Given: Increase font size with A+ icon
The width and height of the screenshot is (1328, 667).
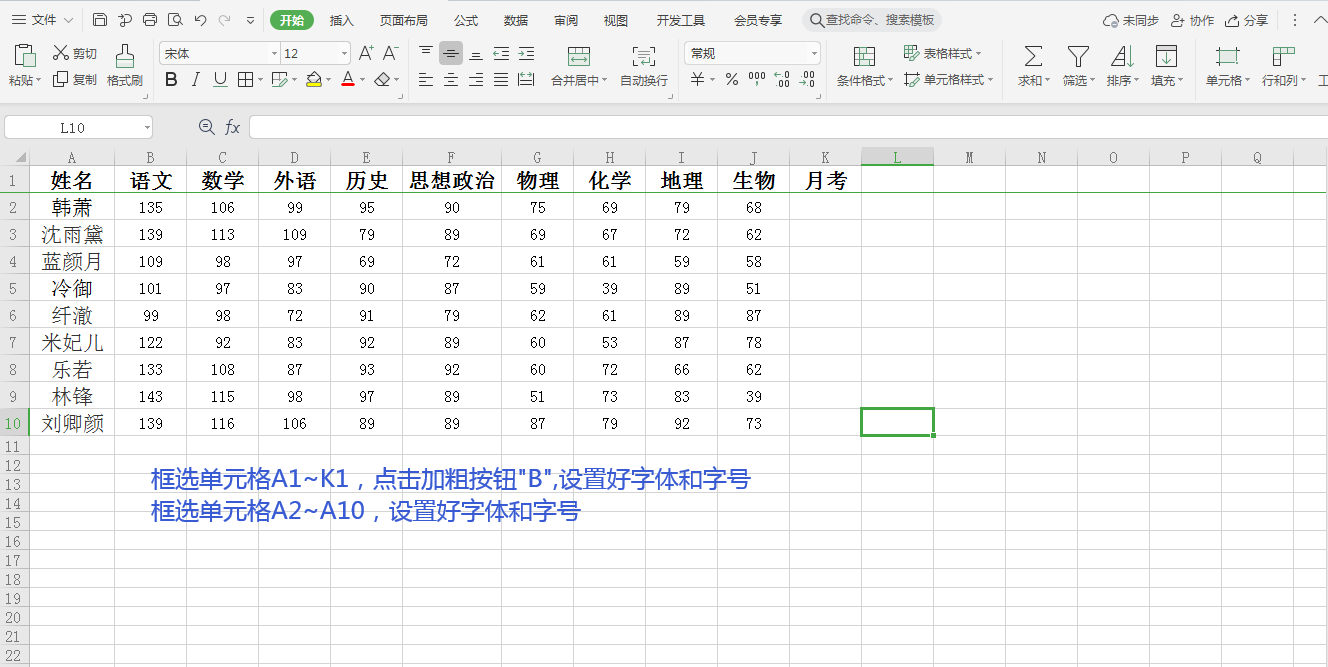Looking at the screenshot, I should coord(366,53).
